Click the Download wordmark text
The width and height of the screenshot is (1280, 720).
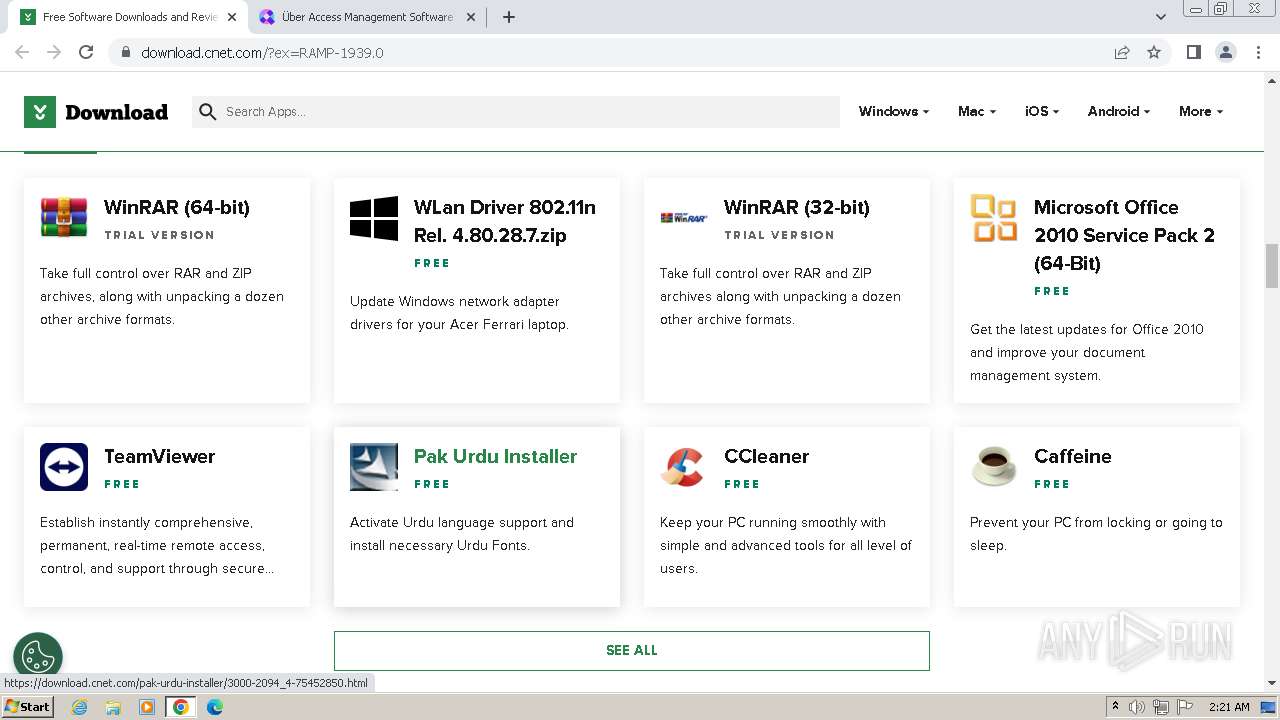pos(117,112)
